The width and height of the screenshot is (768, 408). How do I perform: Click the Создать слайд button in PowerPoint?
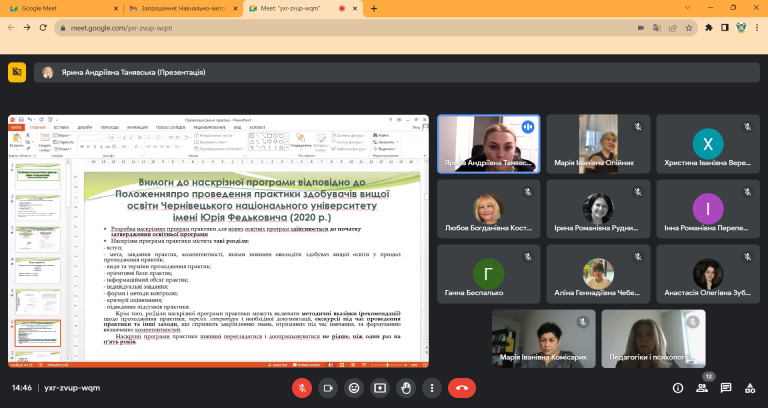click(x=45, y=142)
